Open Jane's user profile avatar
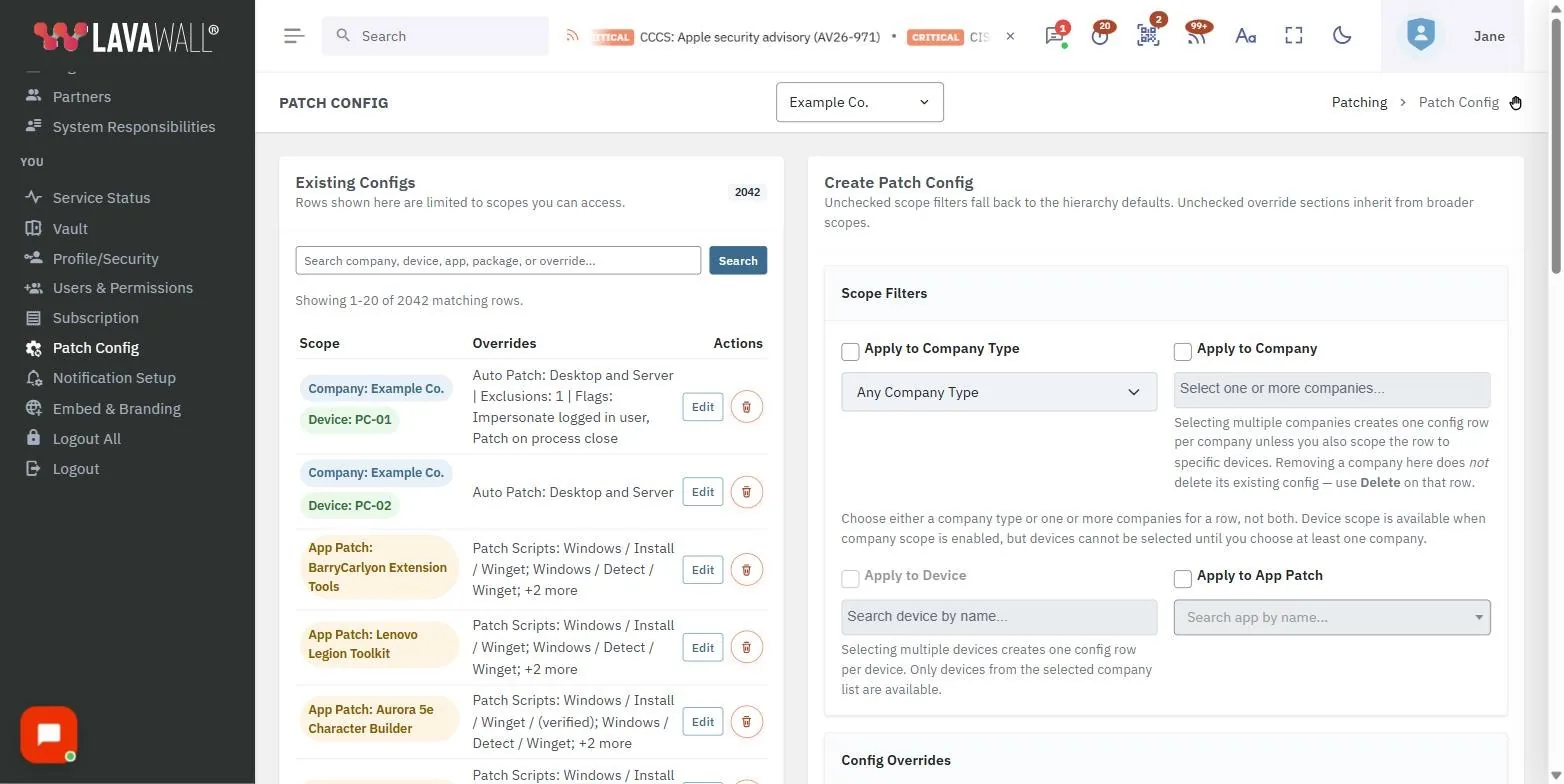1564x784 pixels. point(1420,36)
